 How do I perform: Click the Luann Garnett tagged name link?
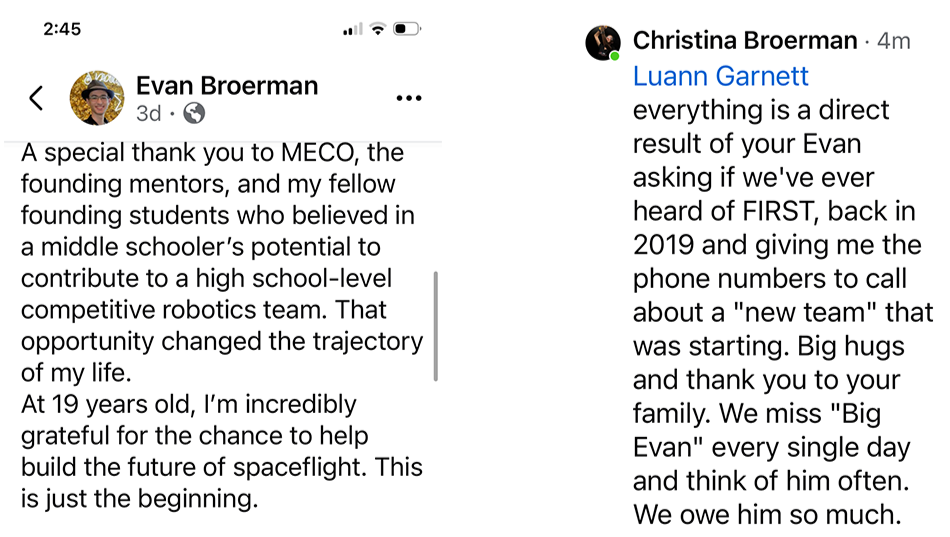pyautogui.click(x=720, y=76)
